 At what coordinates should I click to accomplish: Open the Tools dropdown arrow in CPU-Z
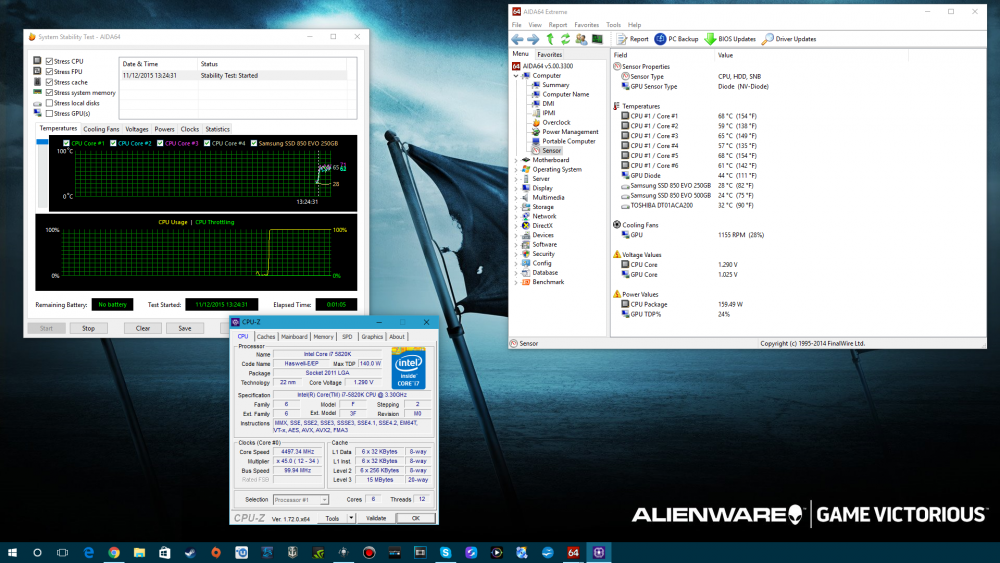tap(351, 518)
